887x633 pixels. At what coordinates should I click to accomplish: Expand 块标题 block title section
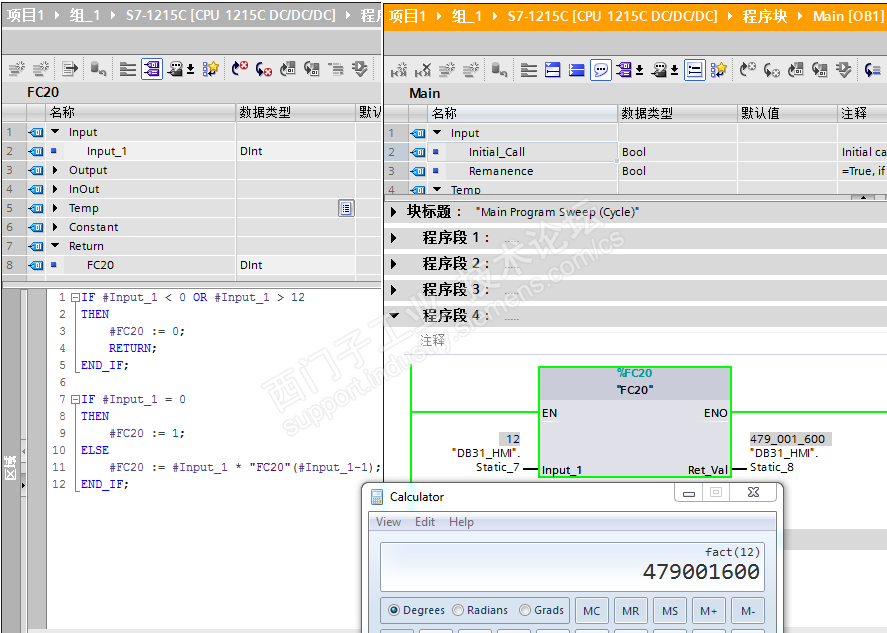394,212
